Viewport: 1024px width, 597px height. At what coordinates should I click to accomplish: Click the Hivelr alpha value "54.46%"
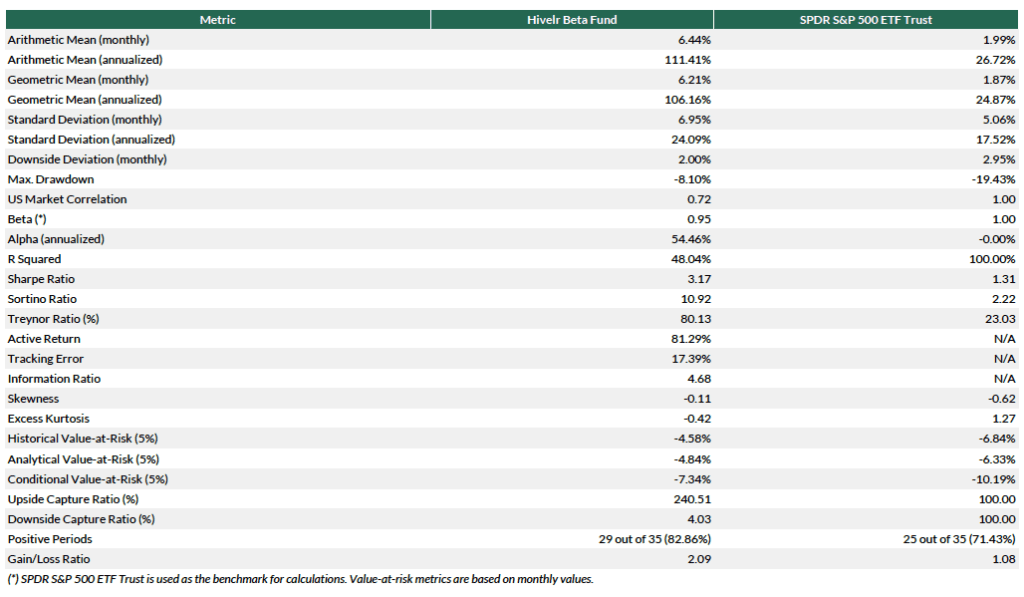pyautogui.click(x=691, y=239)
